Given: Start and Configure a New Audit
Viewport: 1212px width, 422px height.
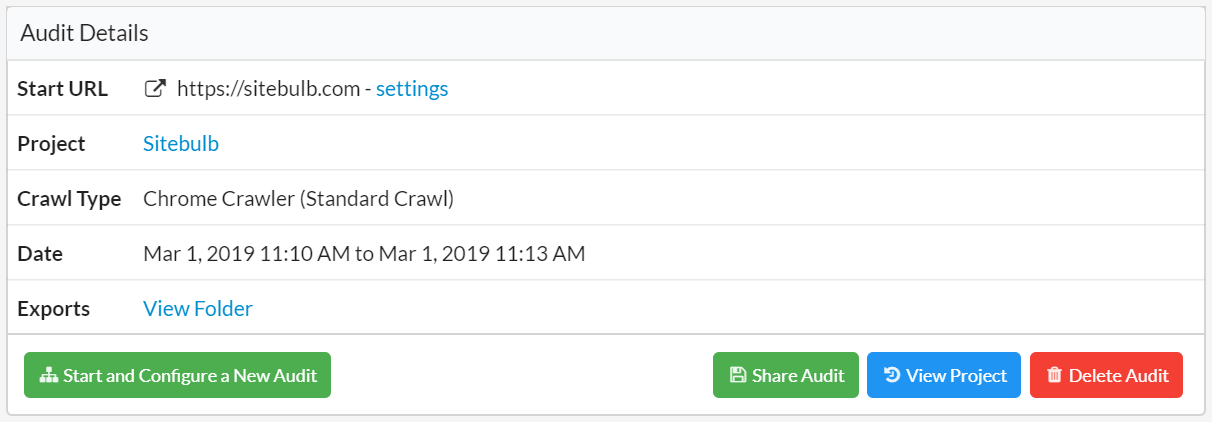Looking at the screenshot, I should coord(177,376).
